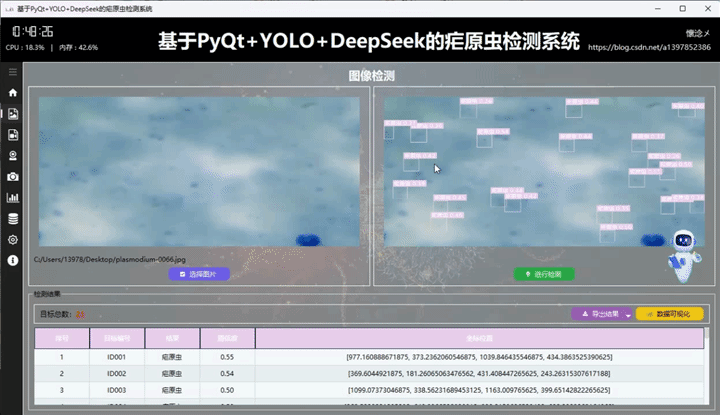Click the result cell in row ID002
The height and width of the screenshot is (415, 720).
coord(172,373)
